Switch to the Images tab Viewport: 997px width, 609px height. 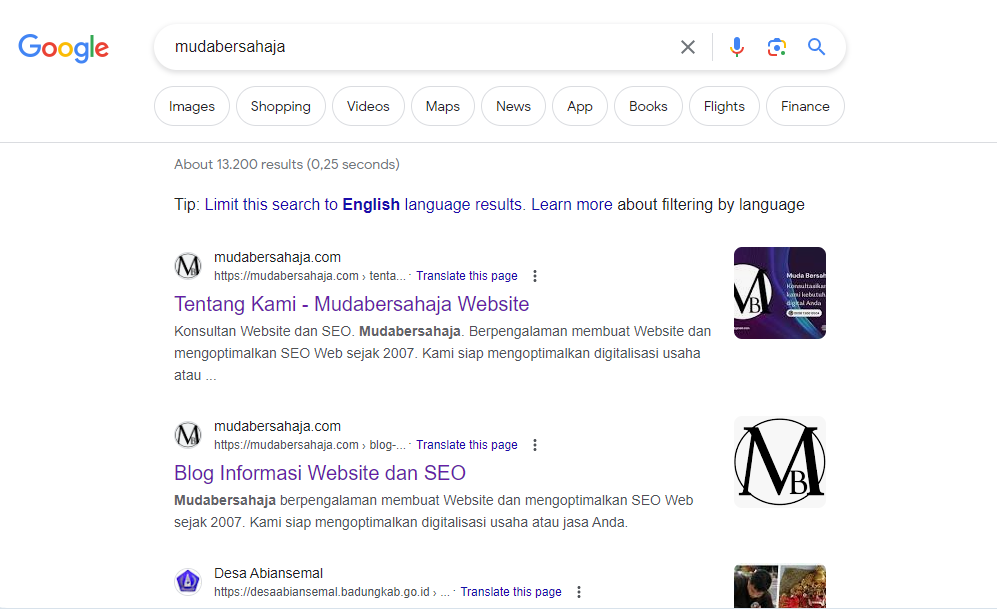point(191,106)
